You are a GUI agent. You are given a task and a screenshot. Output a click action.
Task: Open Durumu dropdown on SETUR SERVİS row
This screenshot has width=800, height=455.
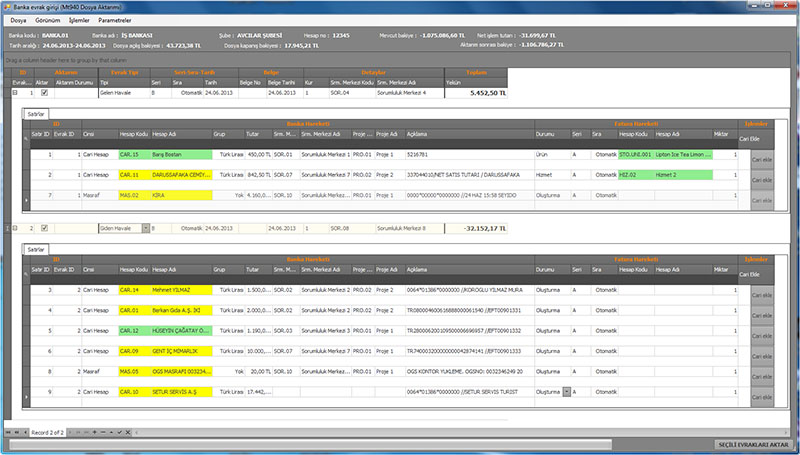[566, 392]
